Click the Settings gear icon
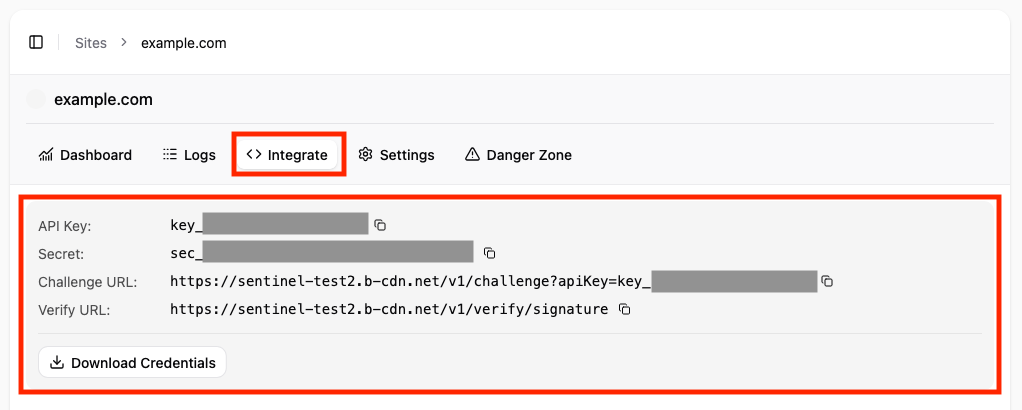The height and width of the screenshot is (410, 1022). (365, 154)
